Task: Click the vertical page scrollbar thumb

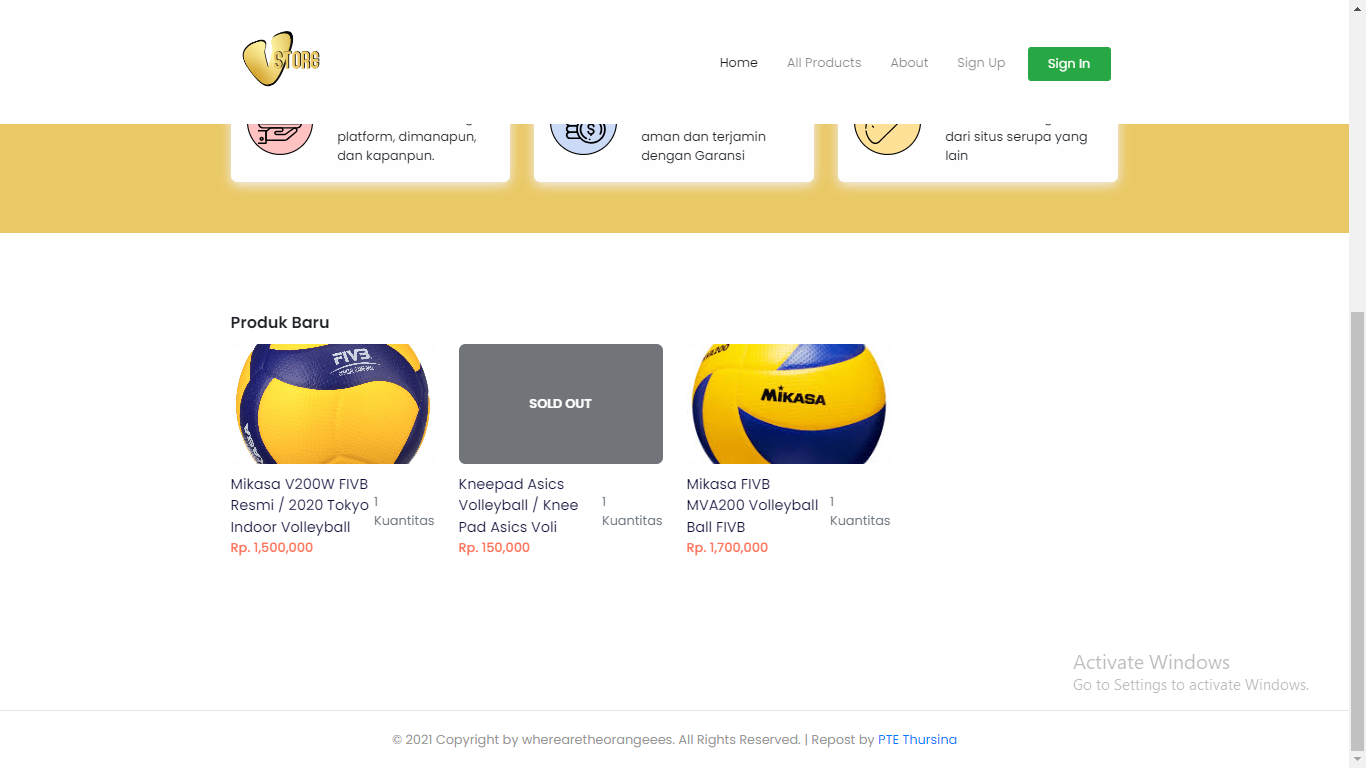Action: tap(1357, 530)
